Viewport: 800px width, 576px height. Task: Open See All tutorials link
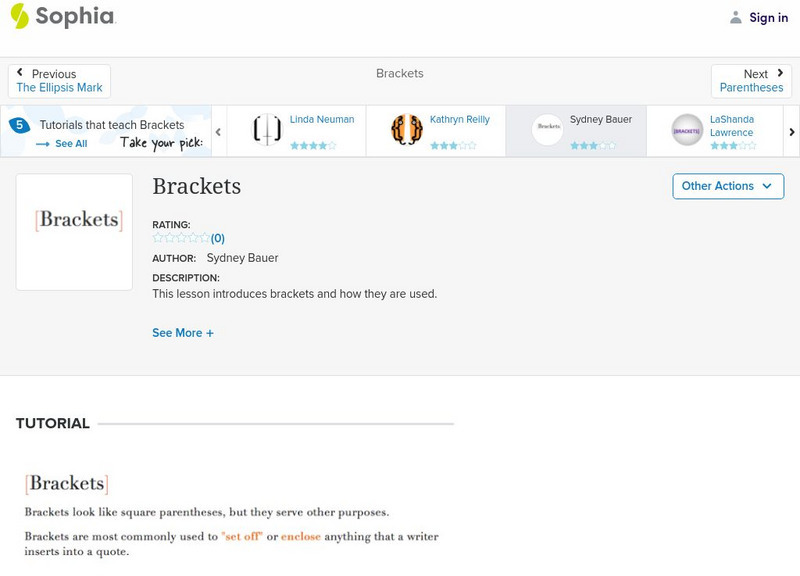(70, 144)
